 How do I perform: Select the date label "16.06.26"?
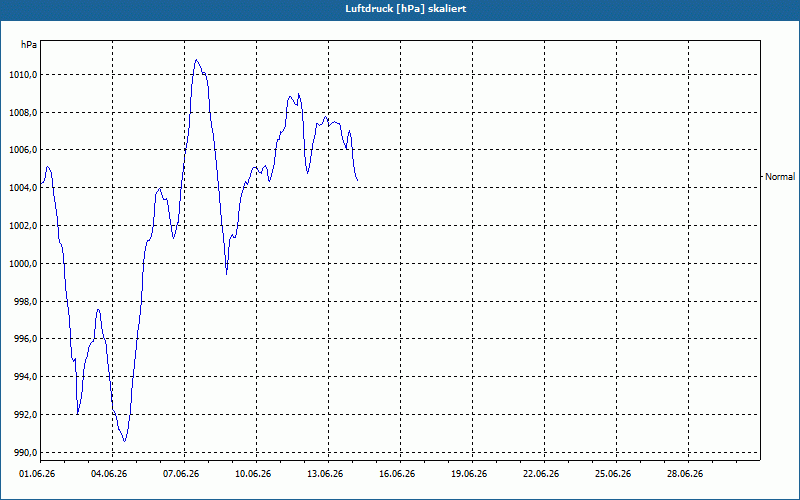point(397,474)
